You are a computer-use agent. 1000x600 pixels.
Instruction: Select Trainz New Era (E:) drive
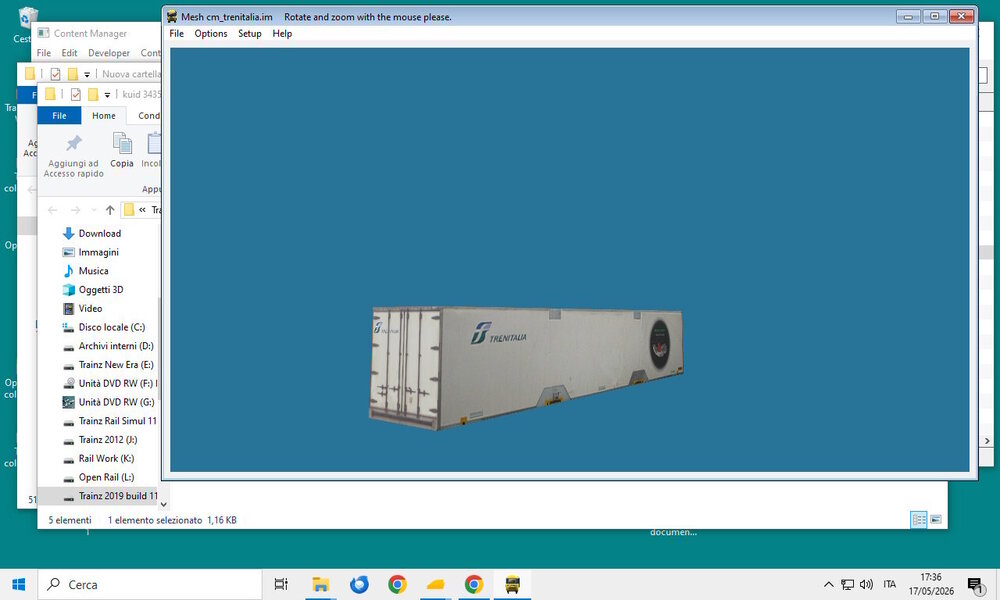[116, 365]
